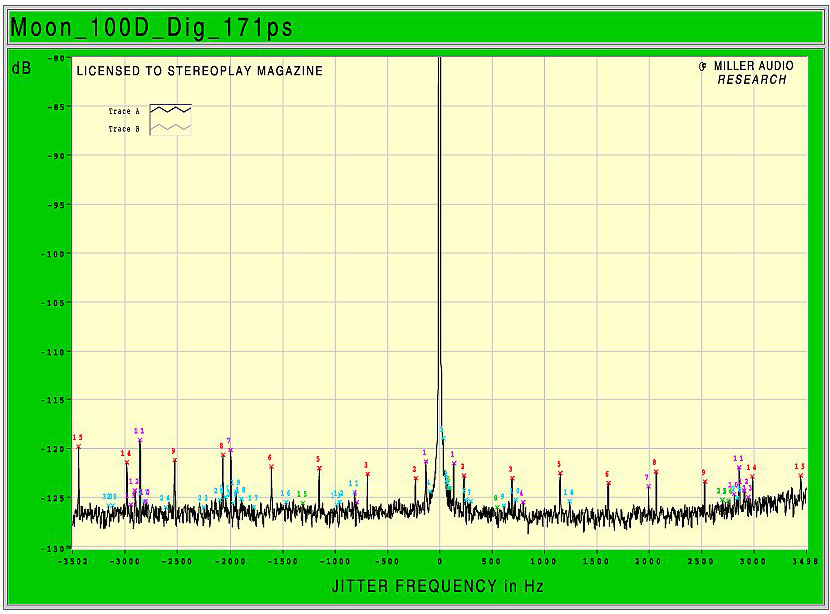The width and height of the screenshot is (830, 614).
Task: Click the -500 frequency axis label
Action: [x=387, y=561]
